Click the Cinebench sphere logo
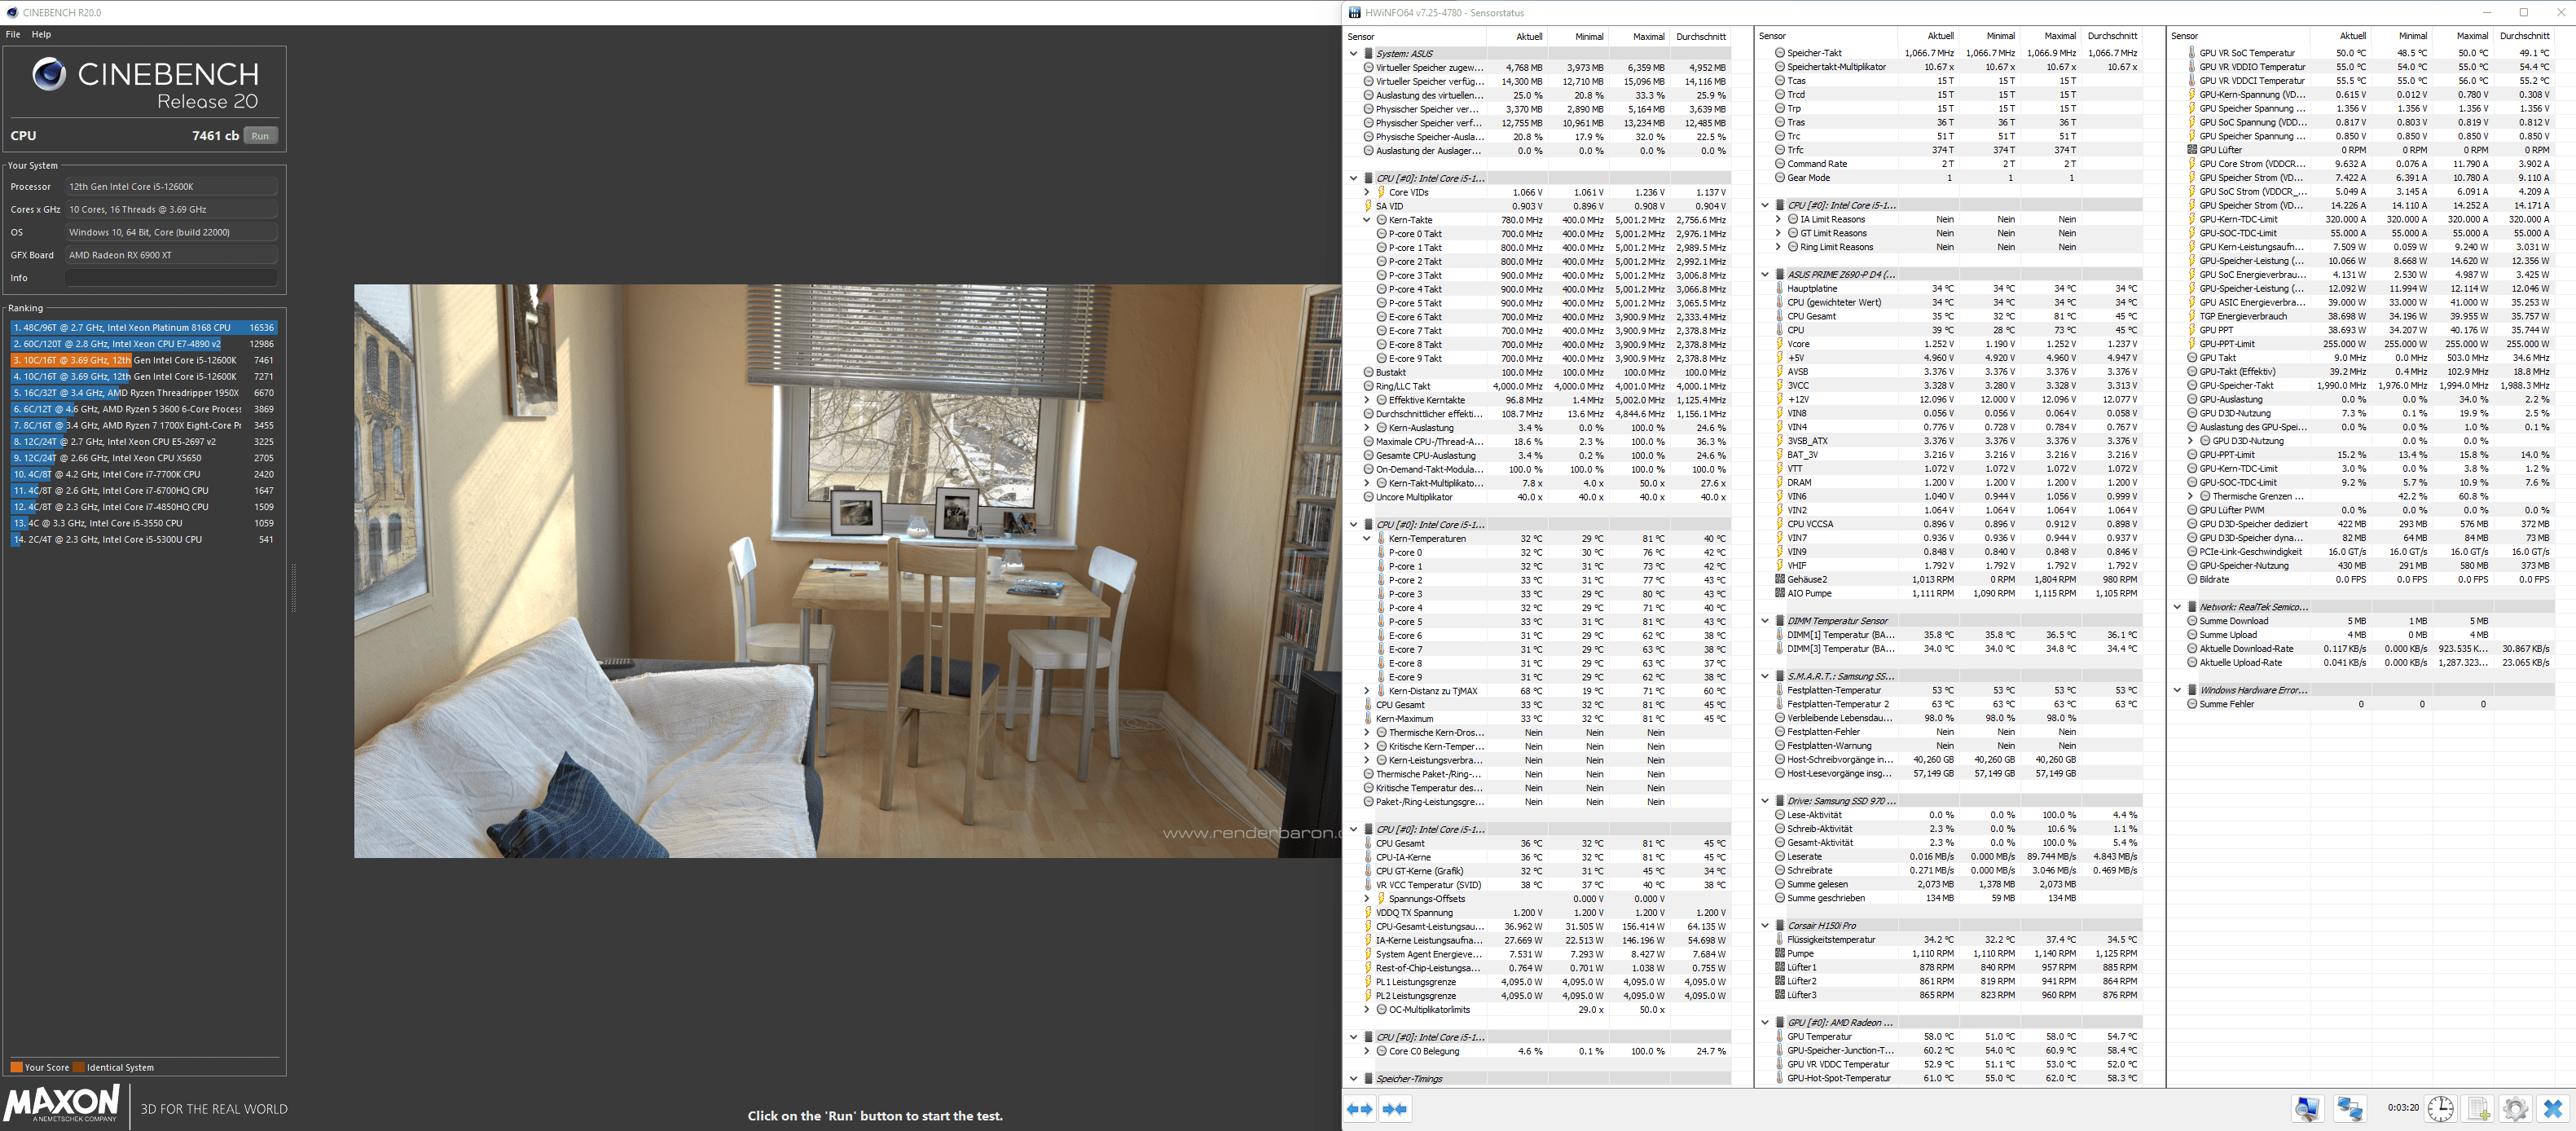The width and height of the screenshot is (2576, 1131). [49, 74]
